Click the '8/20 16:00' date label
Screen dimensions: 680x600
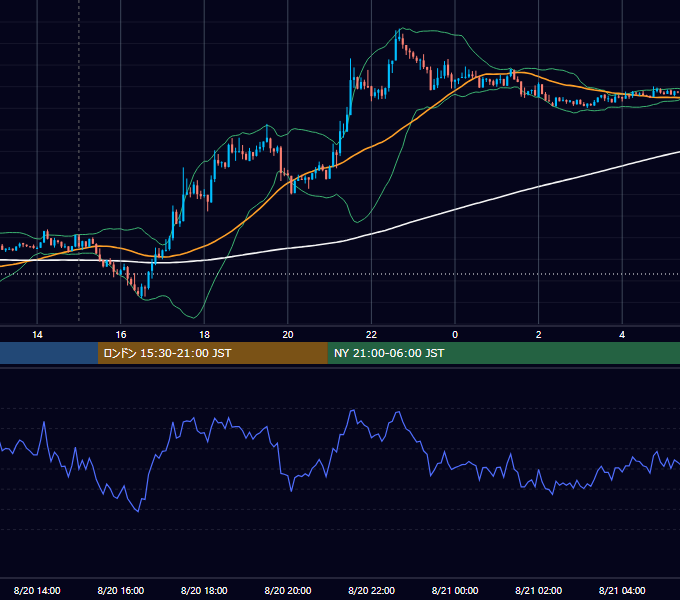(x=121, y=590)
